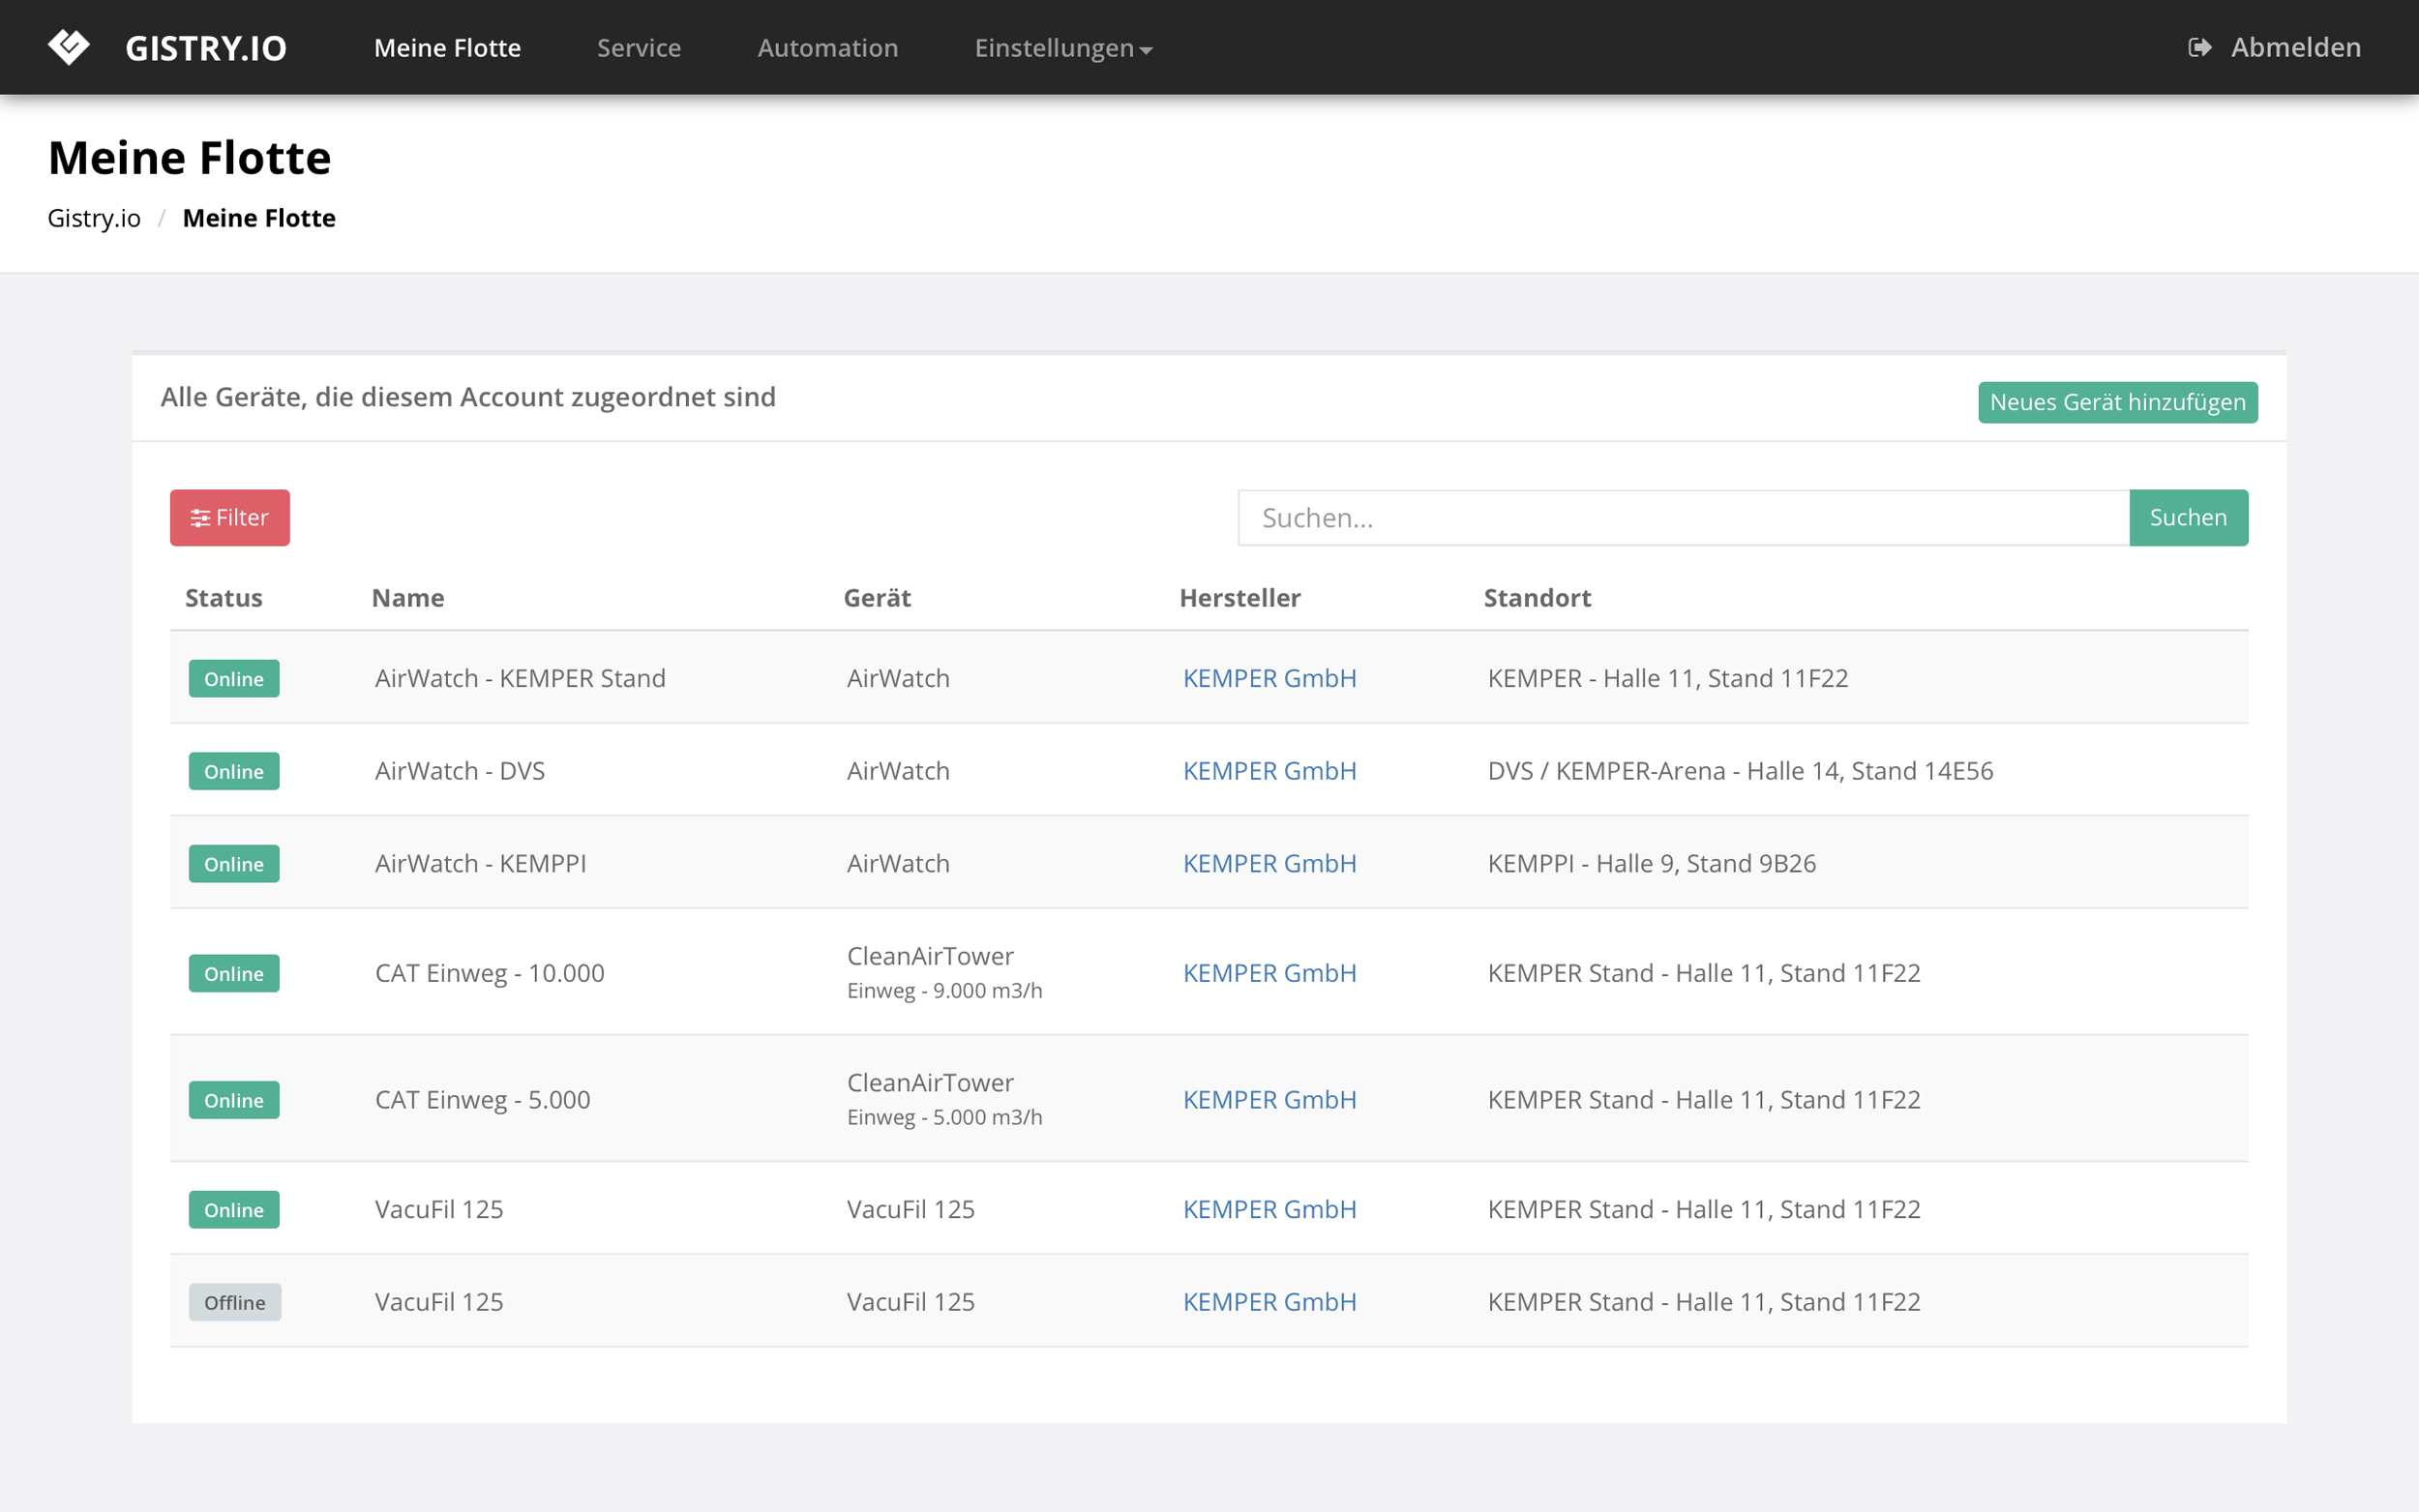Click Online badge for AirWatch - KEMPPI

[234, 864]
